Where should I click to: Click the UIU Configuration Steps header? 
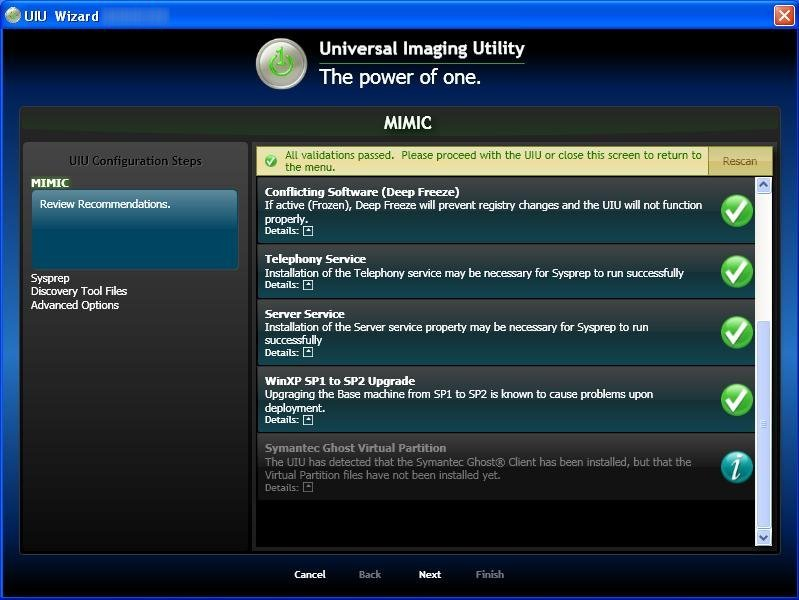pyautogui.click(x=136, y=161)
